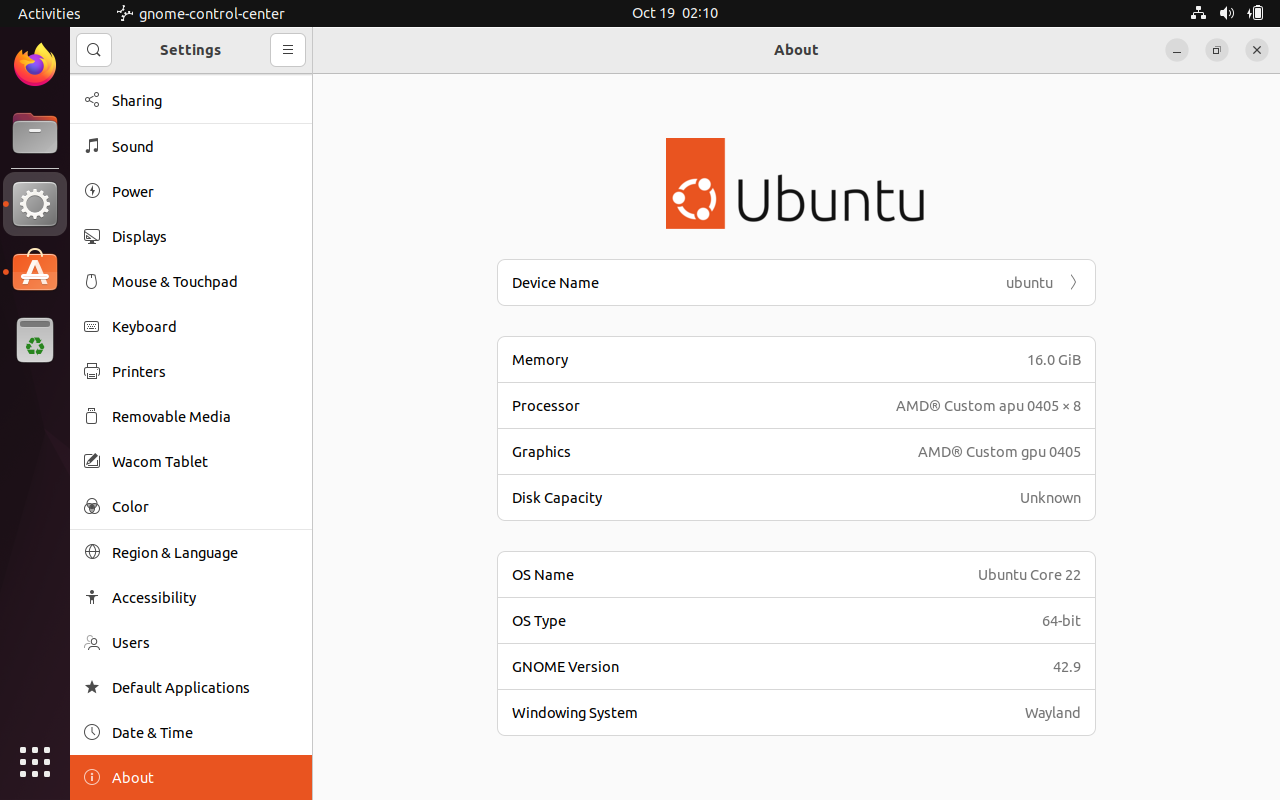Click the Keyboard icon in sidebar
The width and height of the screenshot is (1280, 800).
tap(92, 326)
